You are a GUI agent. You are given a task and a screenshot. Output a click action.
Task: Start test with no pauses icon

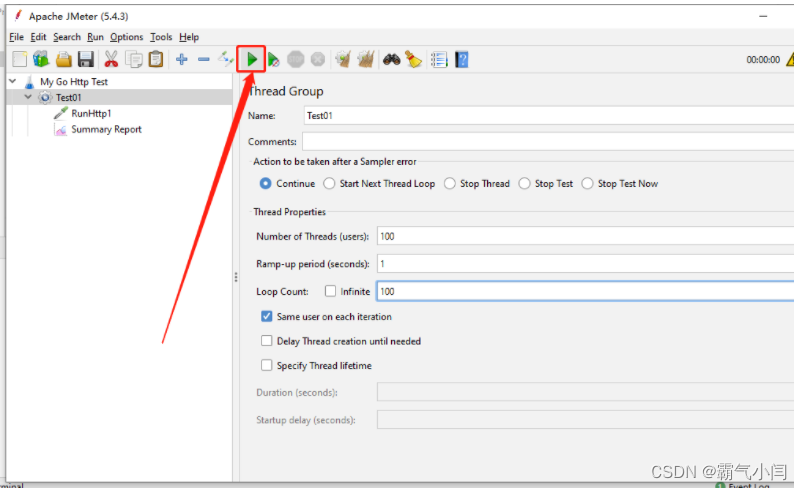(x=274, y=60)
